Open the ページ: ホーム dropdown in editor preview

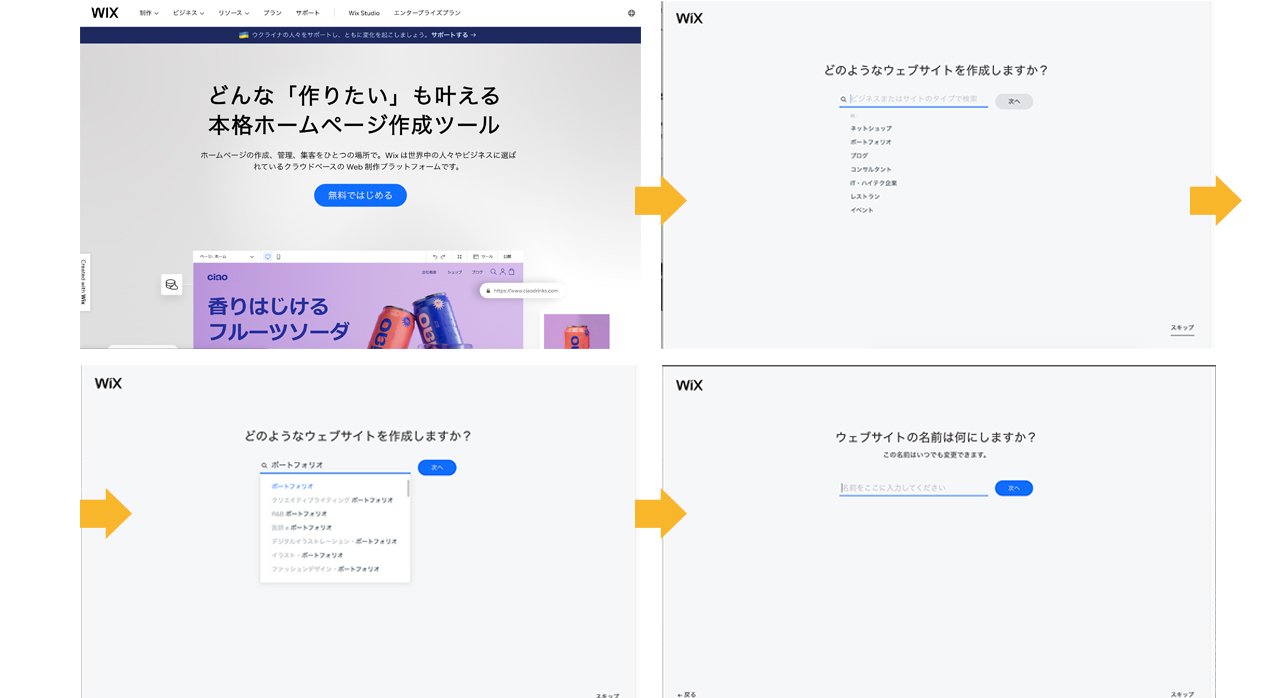226,257
